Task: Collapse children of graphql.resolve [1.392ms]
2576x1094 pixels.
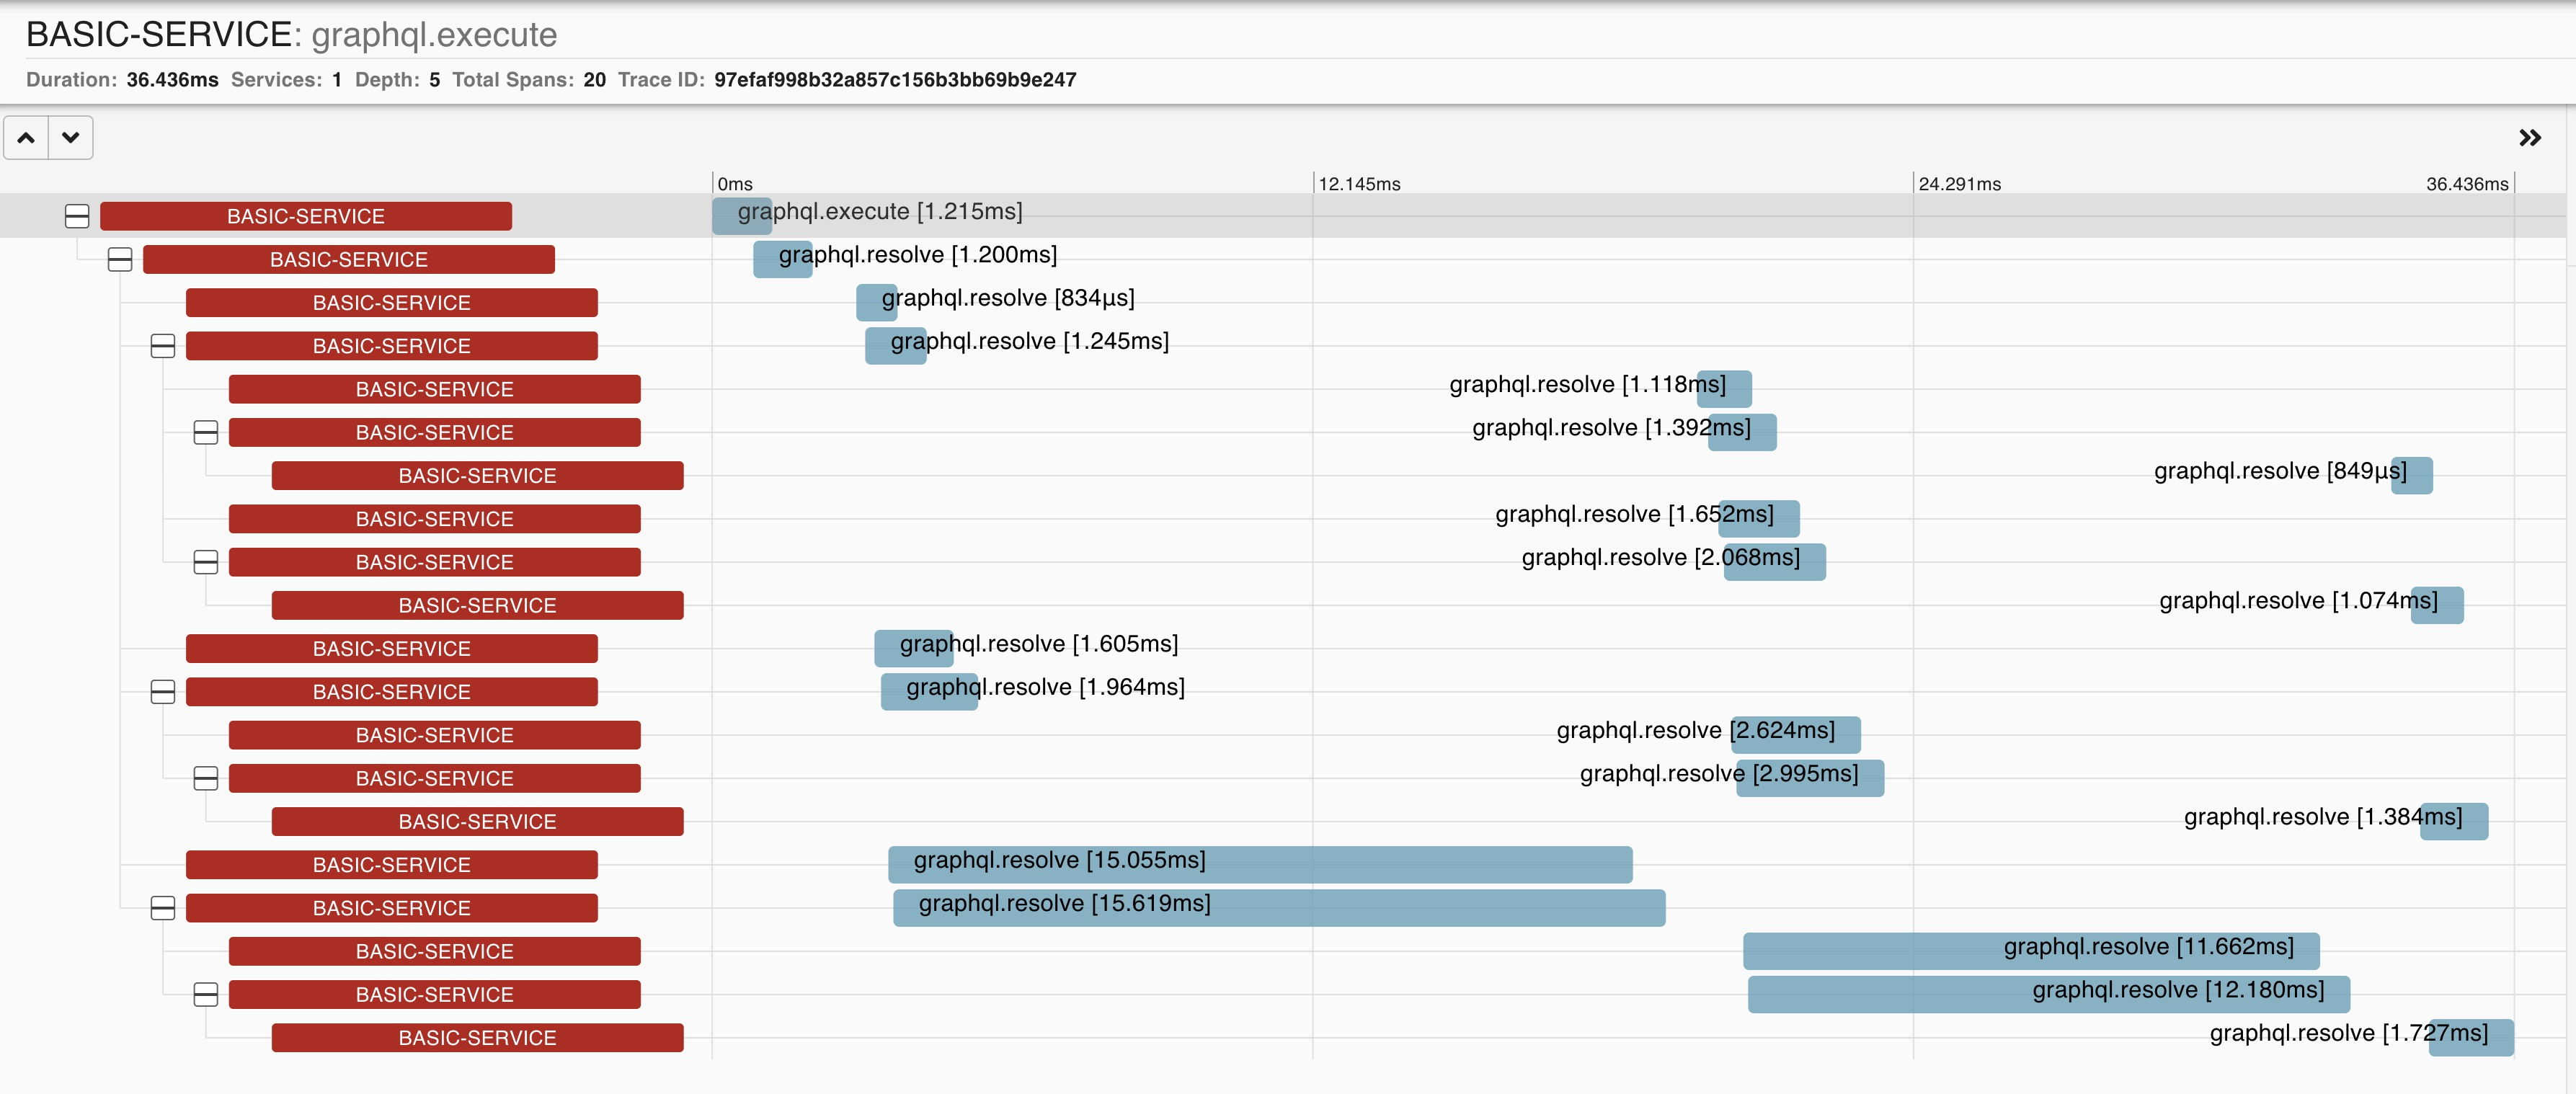Action: pyautogui.click(x=206, y=432)
